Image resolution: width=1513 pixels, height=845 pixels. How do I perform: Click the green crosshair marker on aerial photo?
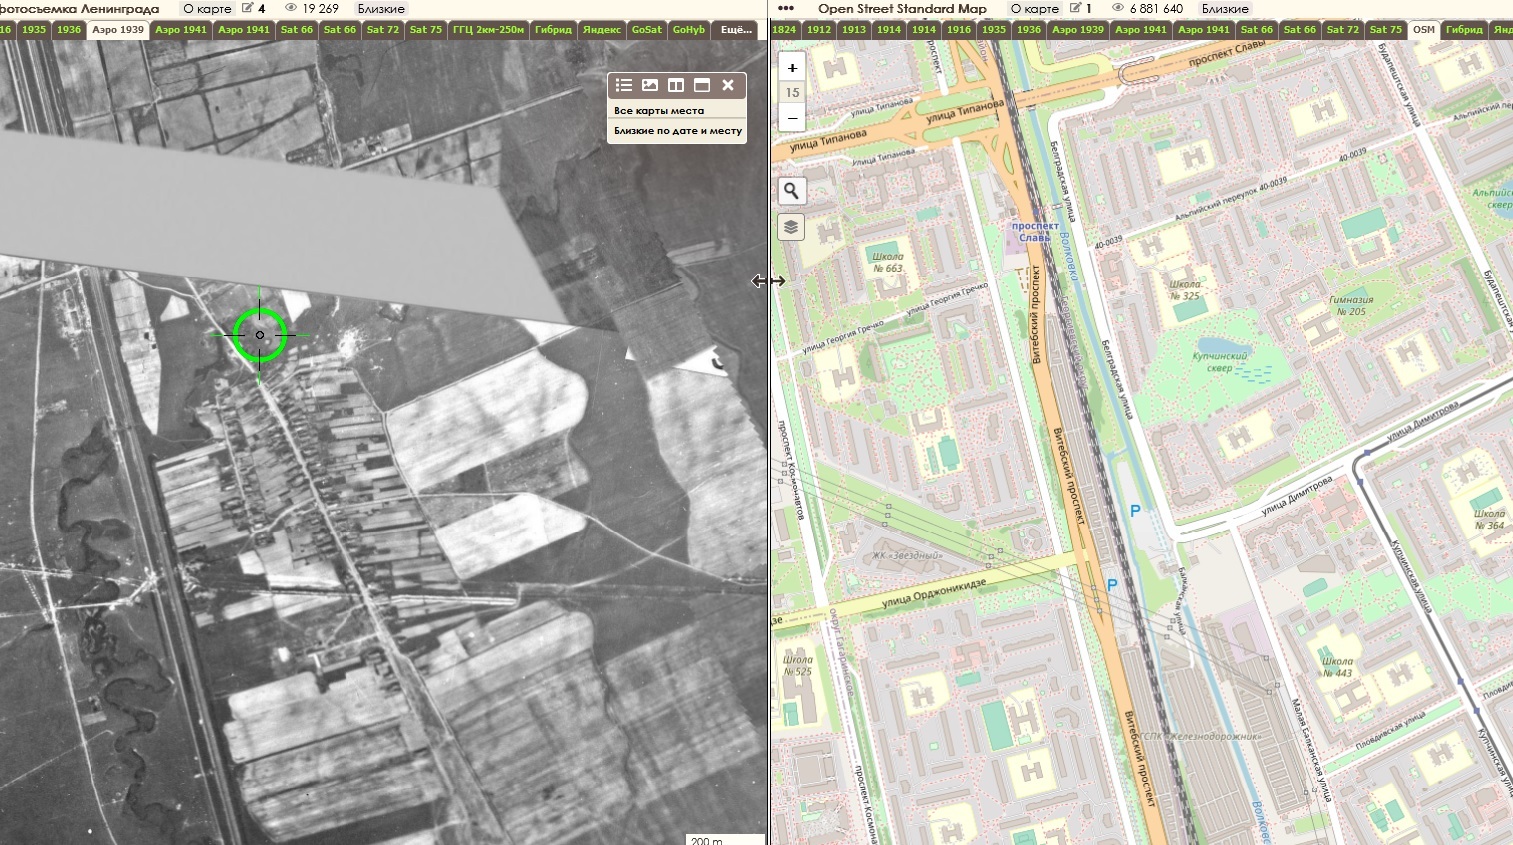(x=260, y=335)
